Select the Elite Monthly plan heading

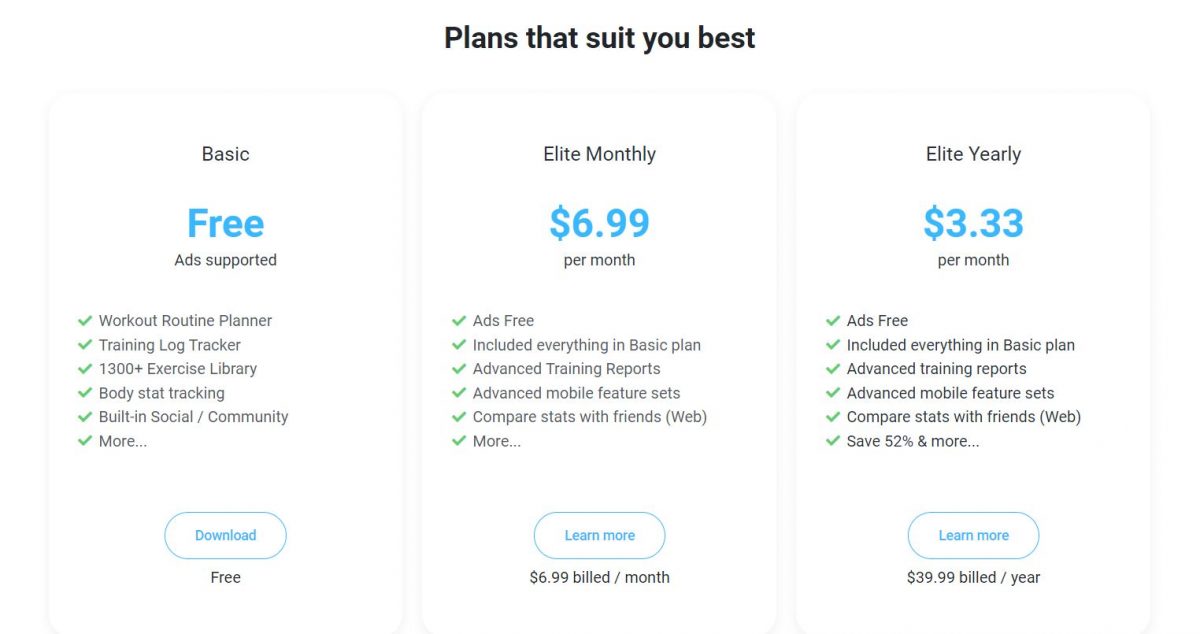(x=599, y=153)
